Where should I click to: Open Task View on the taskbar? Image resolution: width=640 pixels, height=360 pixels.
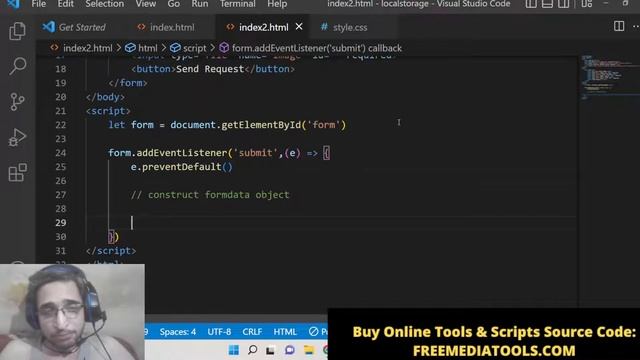coord(270,350)
